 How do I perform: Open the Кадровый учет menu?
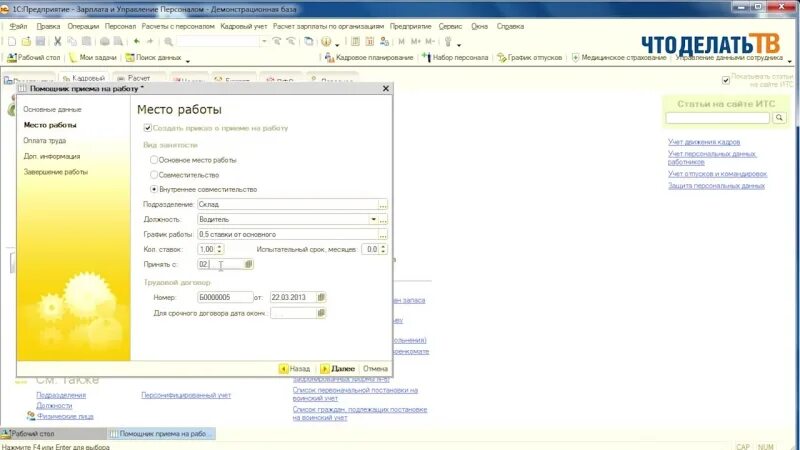coord(243,26)
